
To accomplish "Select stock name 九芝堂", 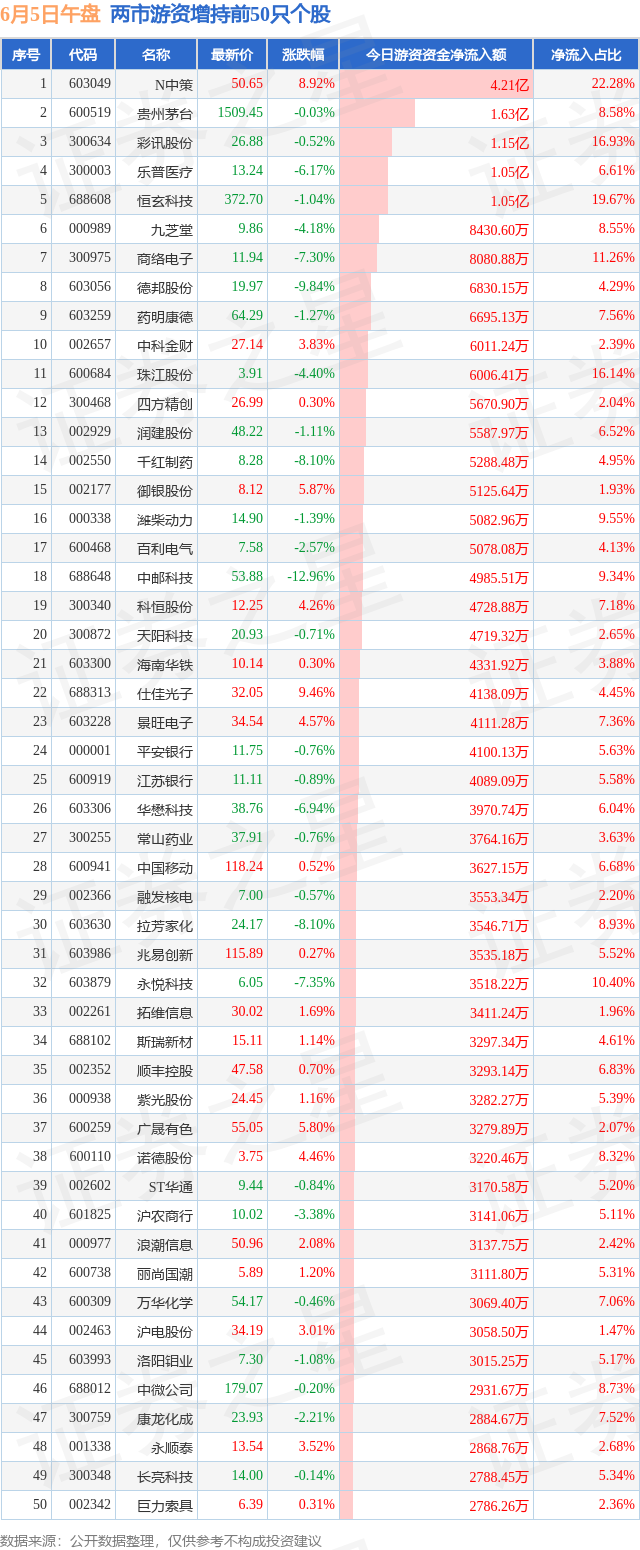I will [171, 229].
